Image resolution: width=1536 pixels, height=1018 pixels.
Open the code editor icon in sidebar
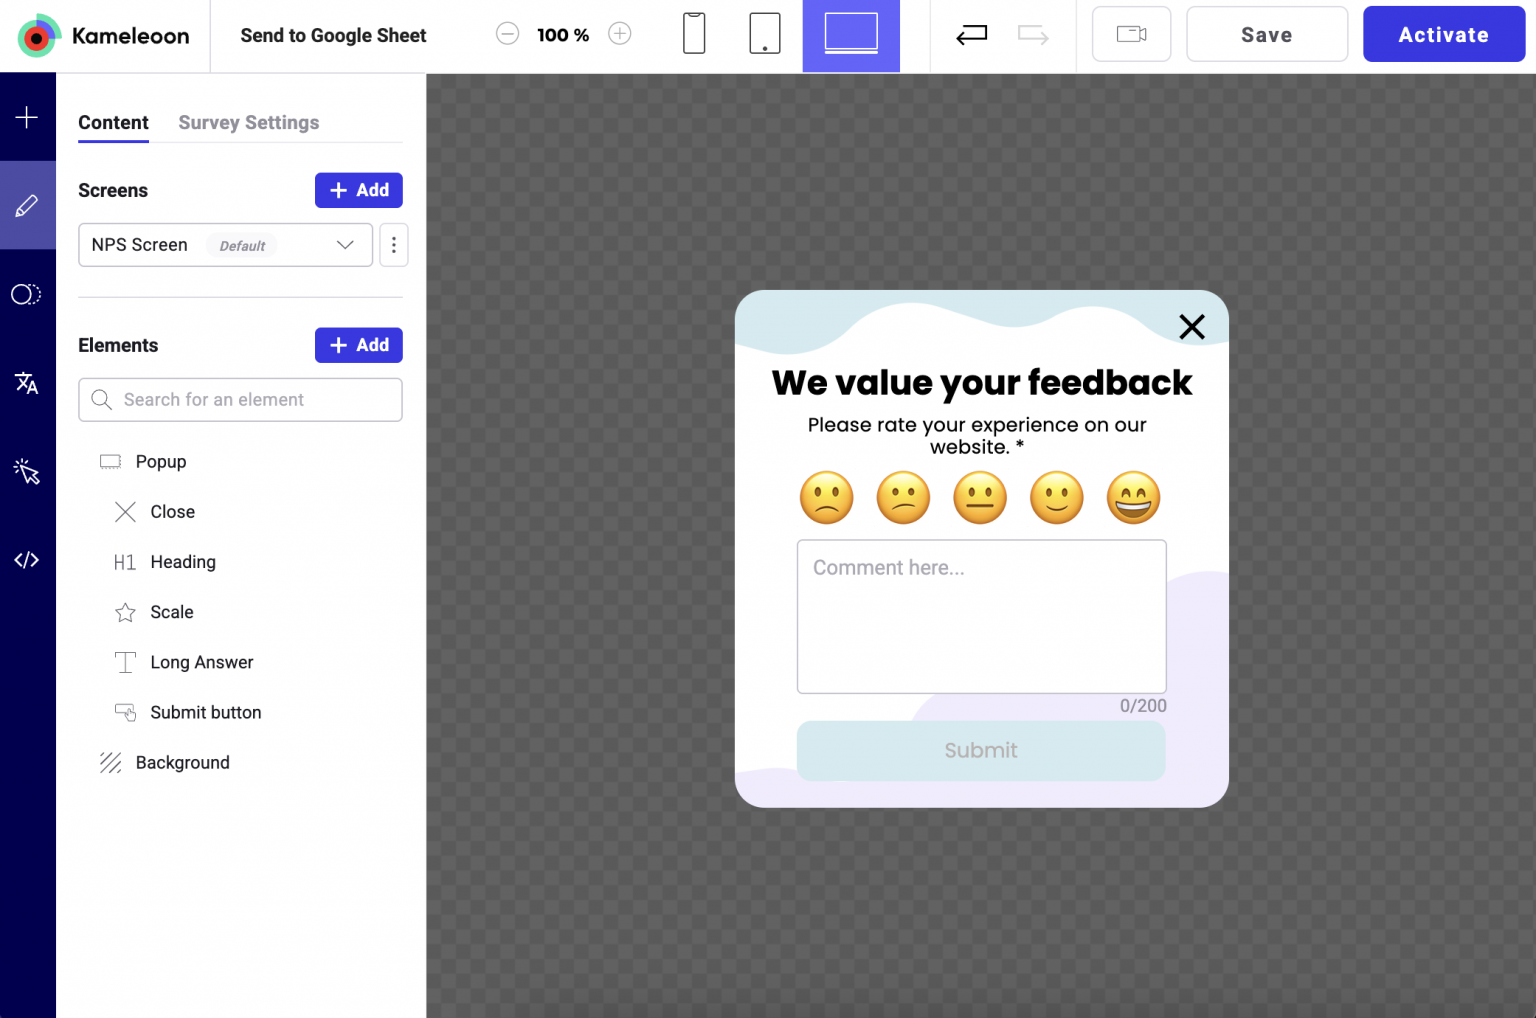[x=27, y=560]
